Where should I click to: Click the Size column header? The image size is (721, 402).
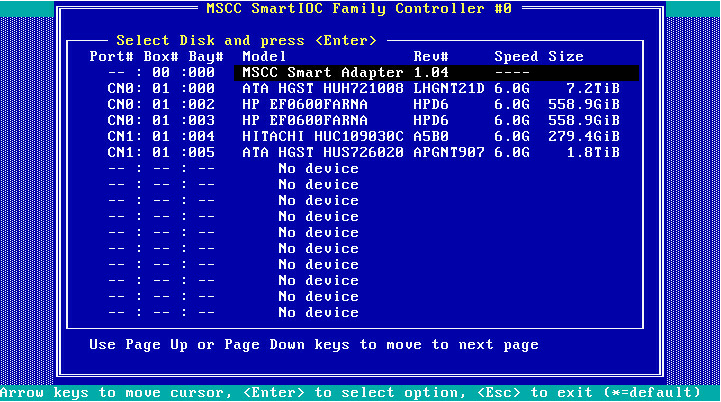(x=566, y=57)
